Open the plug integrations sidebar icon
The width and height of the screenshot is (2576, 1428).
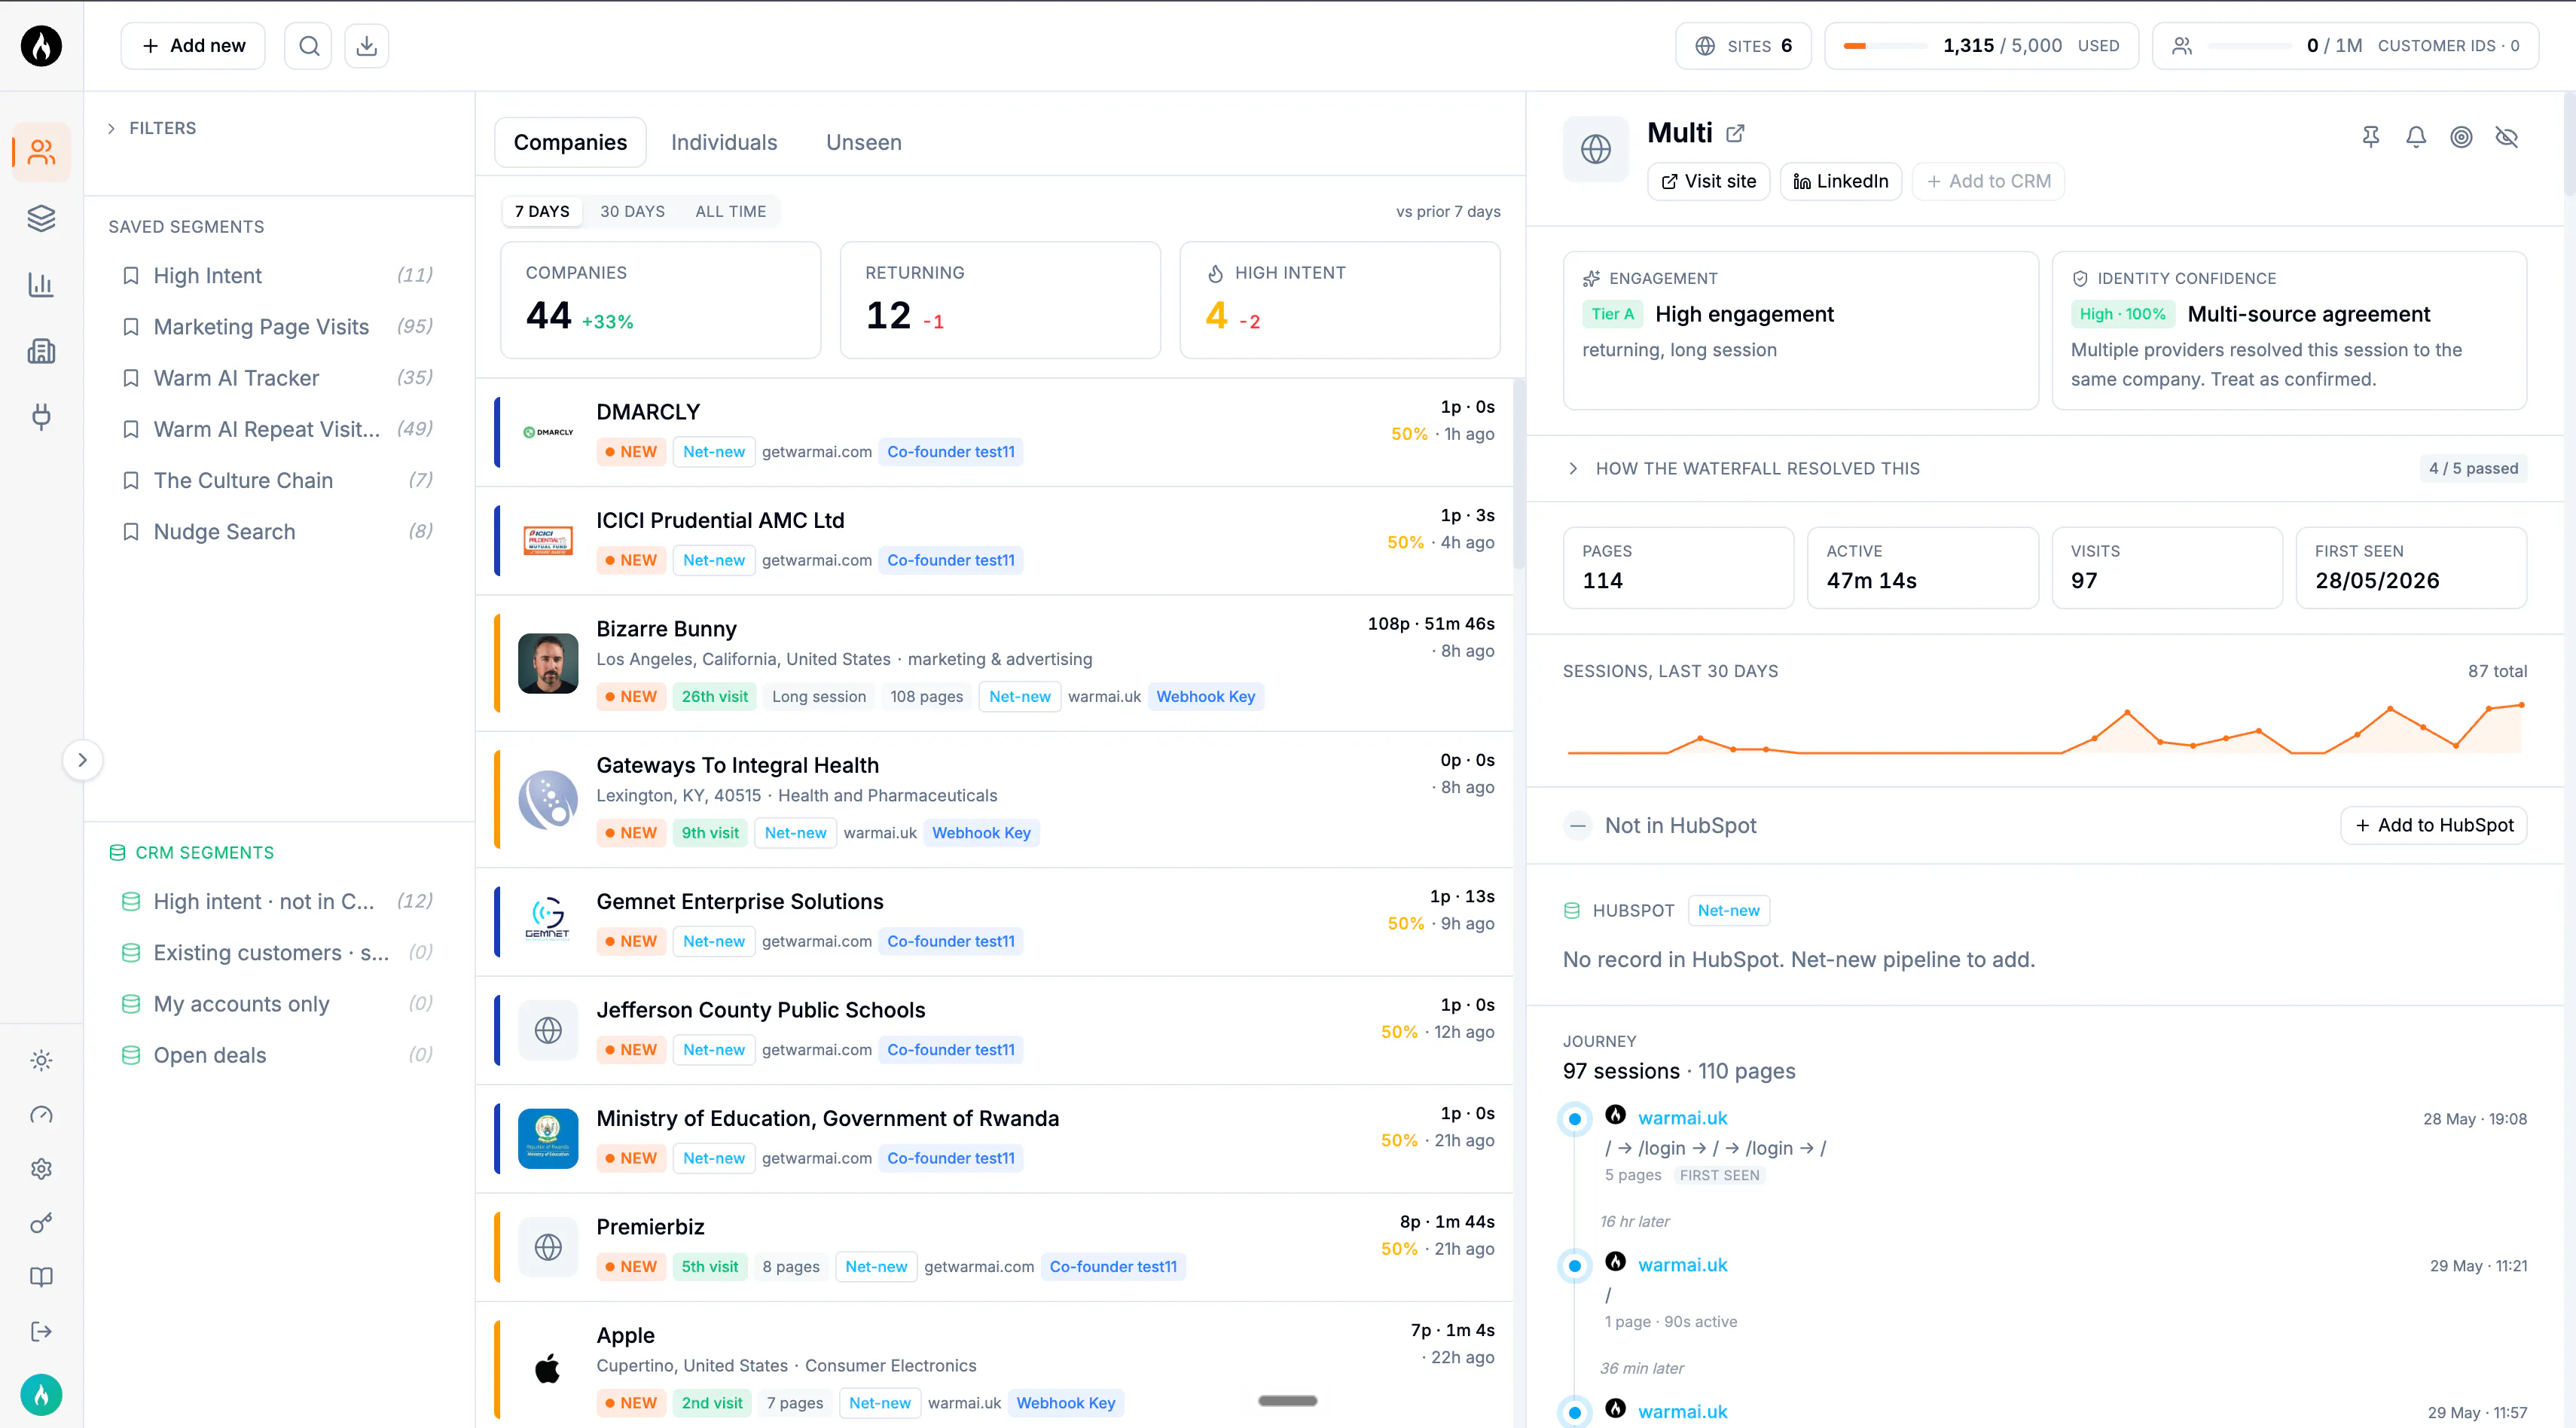41,416
